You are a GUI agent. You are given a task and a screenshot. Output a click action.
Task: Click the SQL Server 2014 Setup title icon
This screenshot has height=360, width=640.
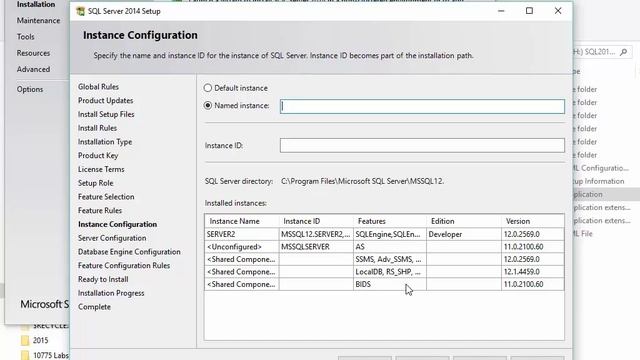pyautogui.click(x=80, y=11)
